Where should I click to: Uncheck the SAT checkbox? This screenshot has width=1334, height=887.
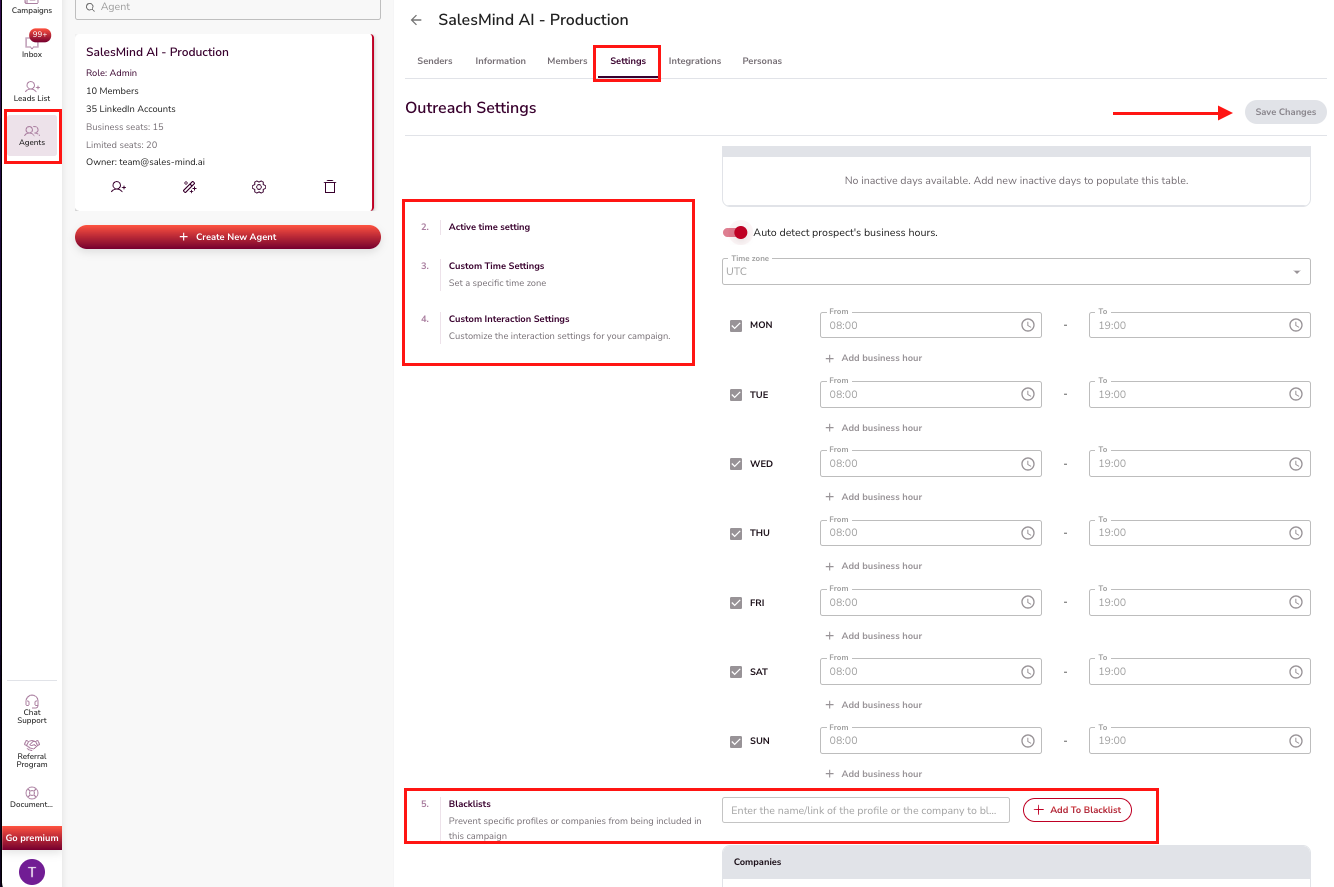point(736,672)
